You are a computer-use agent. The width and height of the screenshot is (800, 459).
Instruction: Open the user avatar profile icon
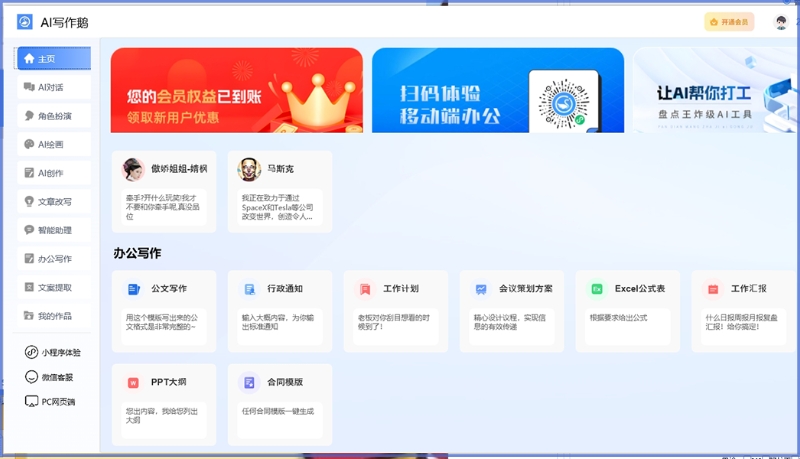click(781, 22)
